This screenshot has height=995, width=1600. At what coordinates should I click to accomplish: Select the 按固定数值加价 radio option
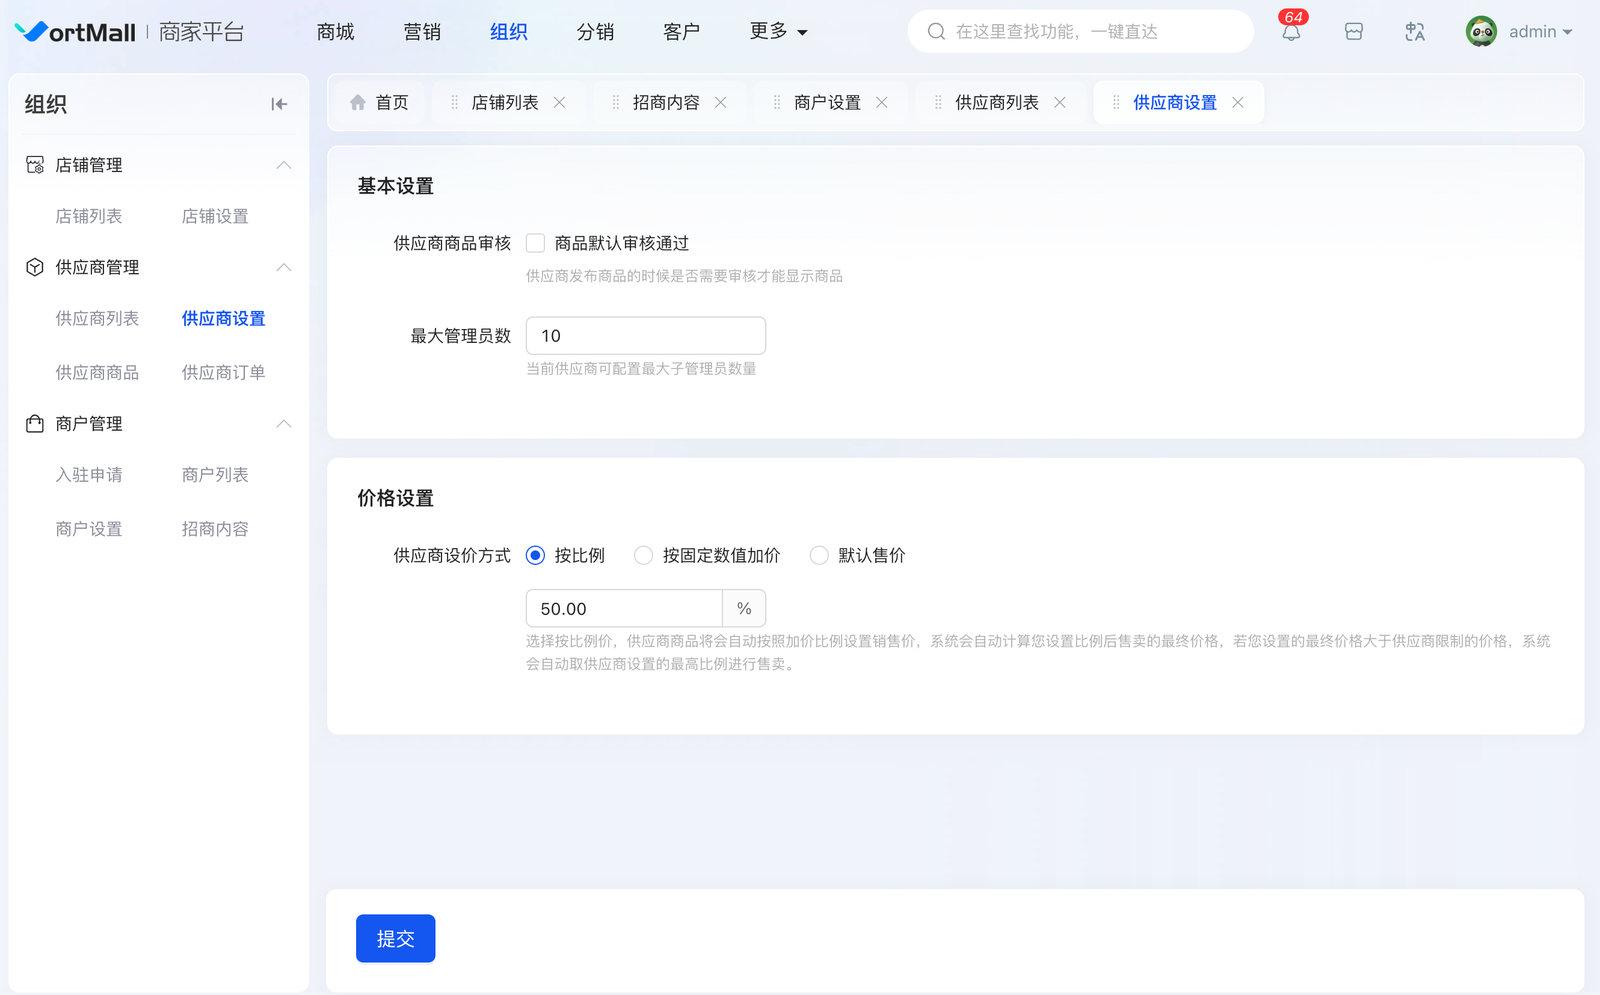pyautogui.click(x=644, y=556)
